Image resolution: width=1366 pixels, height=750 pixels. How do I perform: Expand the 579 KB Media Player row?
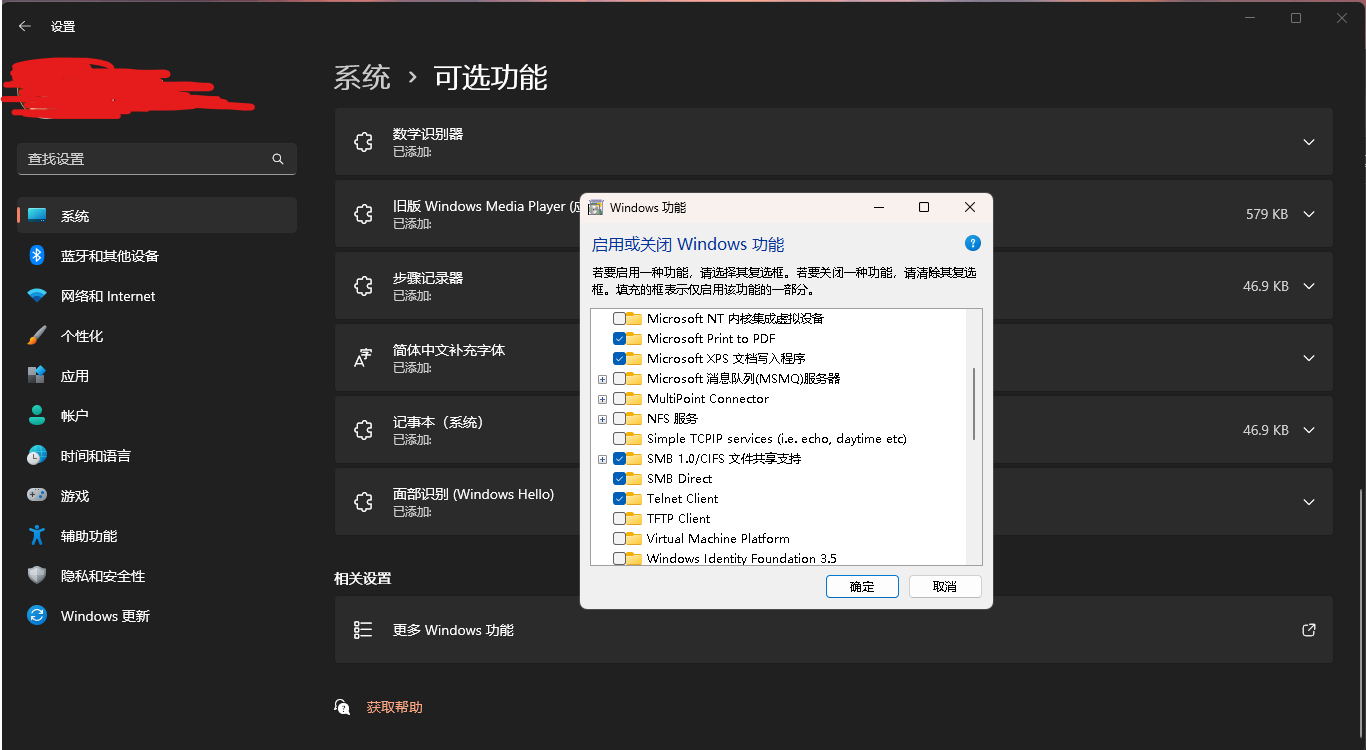click(1309, 214)
